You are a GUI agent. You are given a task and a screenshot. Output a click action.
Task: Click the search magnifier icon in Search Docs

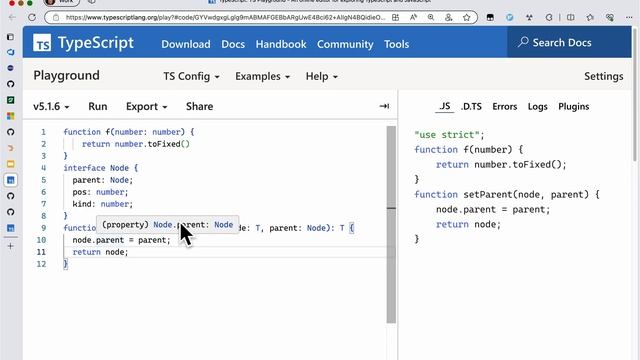523,42
